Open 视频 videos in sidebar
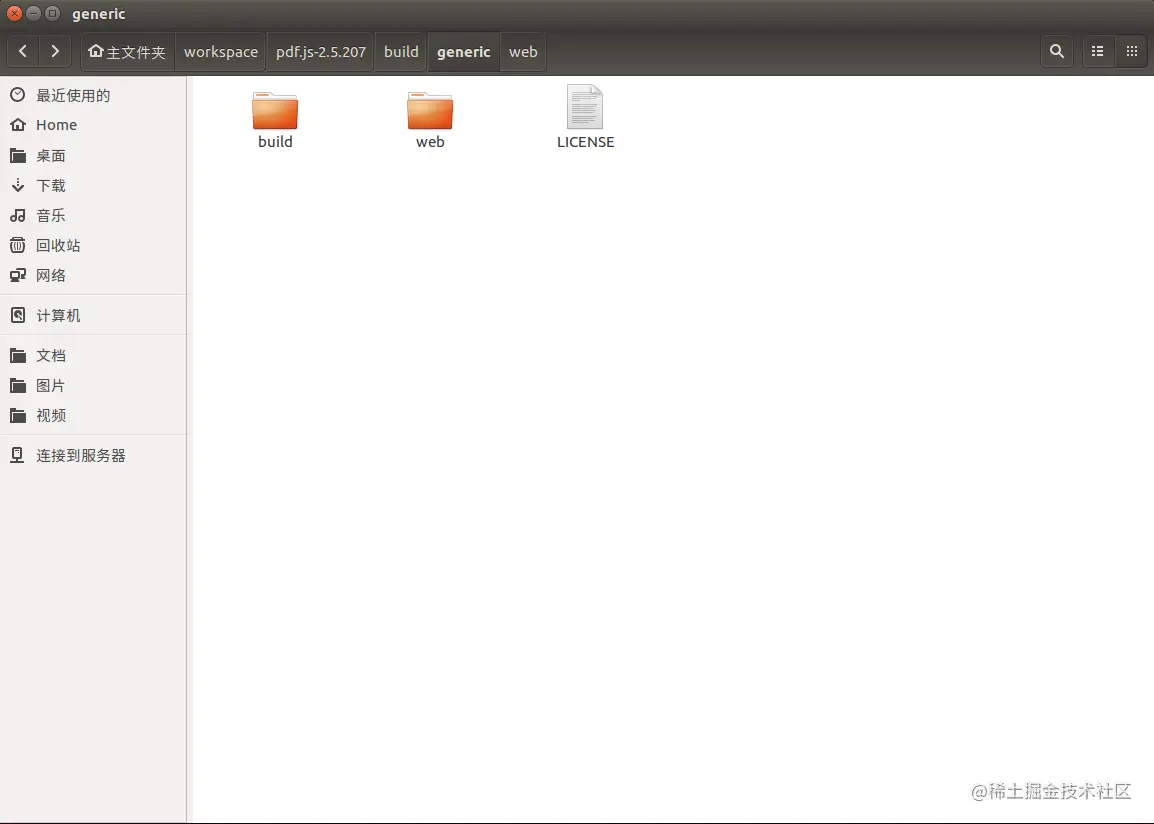The height and width of the screenshot is (824, 1154). point(93,416)
